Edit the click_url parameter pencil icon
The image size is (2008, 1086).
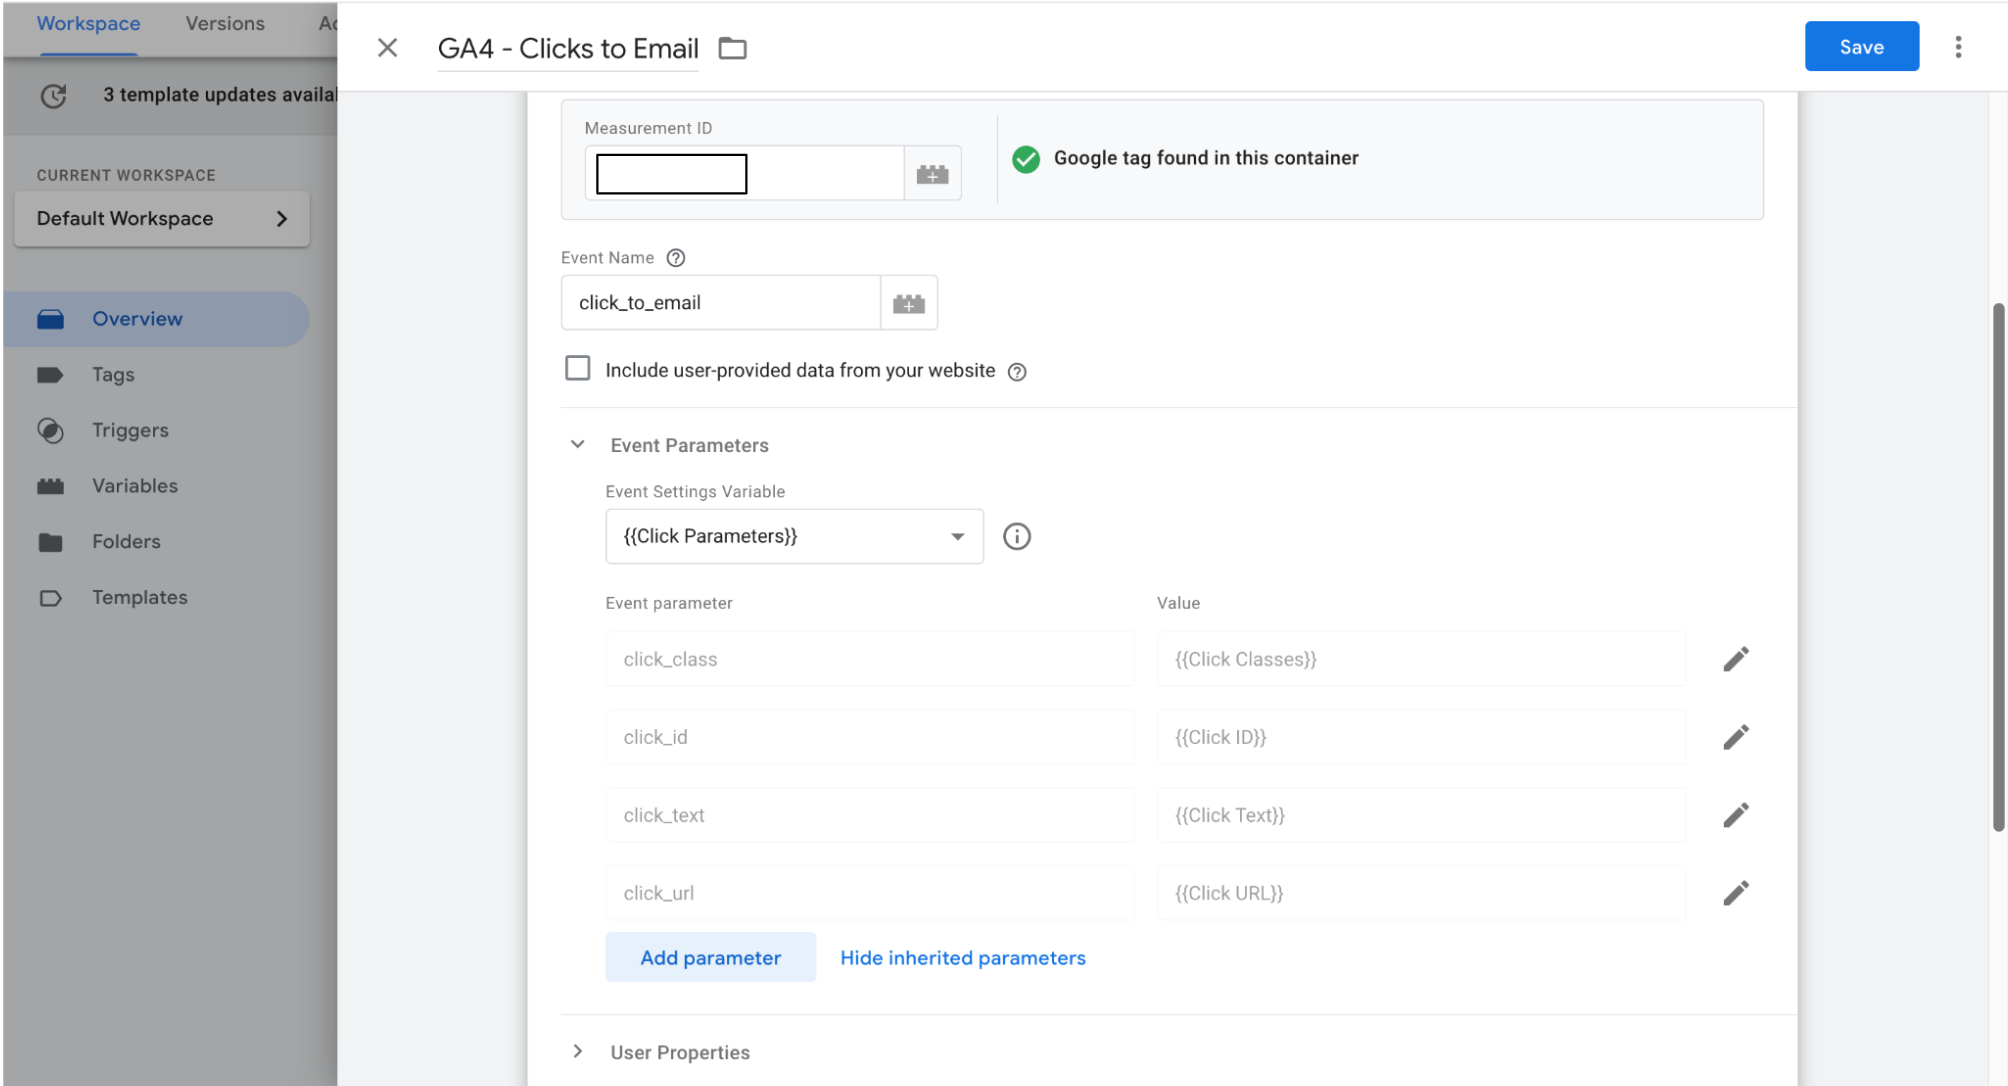1735,893
